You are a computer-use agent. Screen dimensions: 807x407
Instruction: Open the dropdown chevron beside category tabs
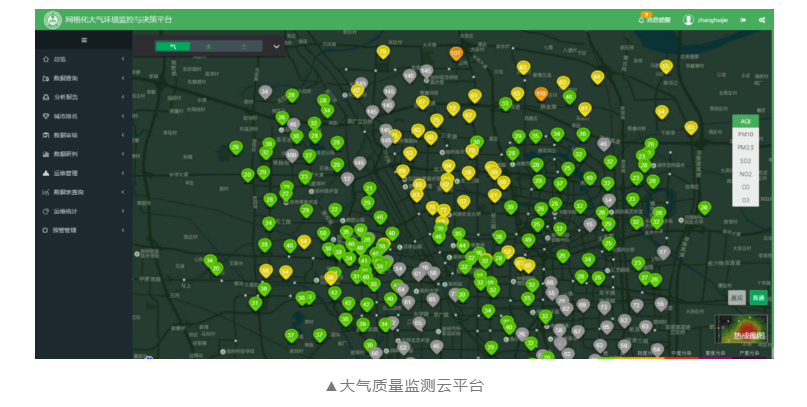pos(277,46)
